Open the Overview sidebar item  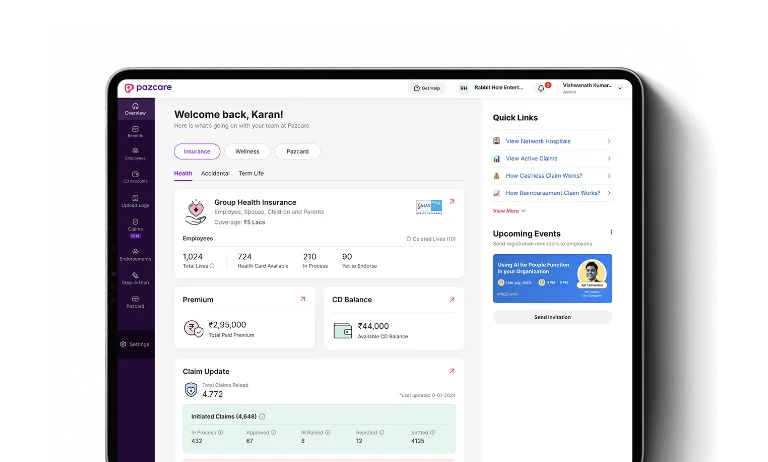(x=135, y=109)
